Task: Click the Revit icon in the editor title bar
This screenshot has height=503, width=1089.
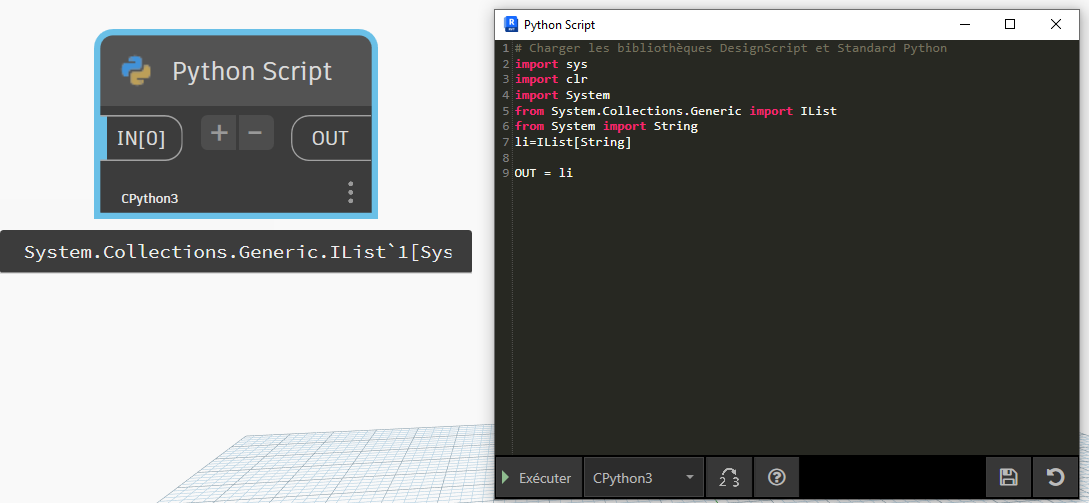Action: coord(511,24)
